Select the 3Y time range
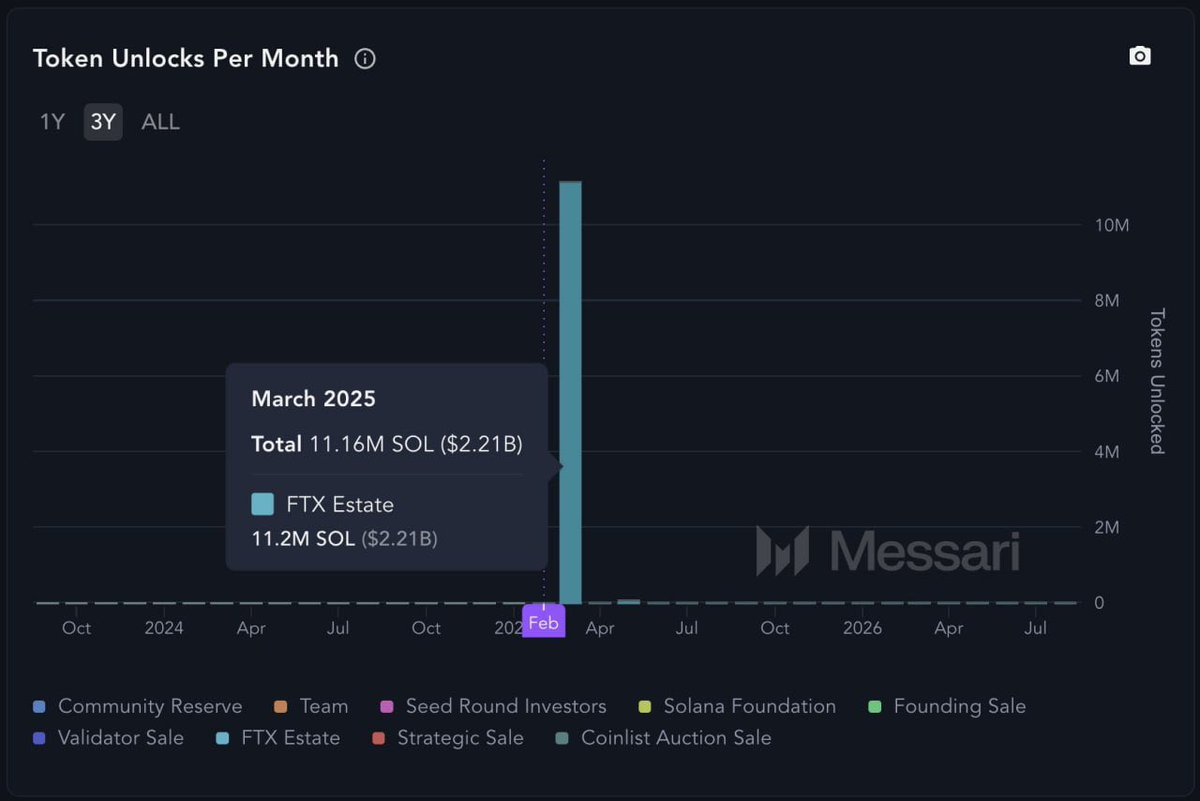Viewport: 1200px width, 801px height. coord(103,122)
